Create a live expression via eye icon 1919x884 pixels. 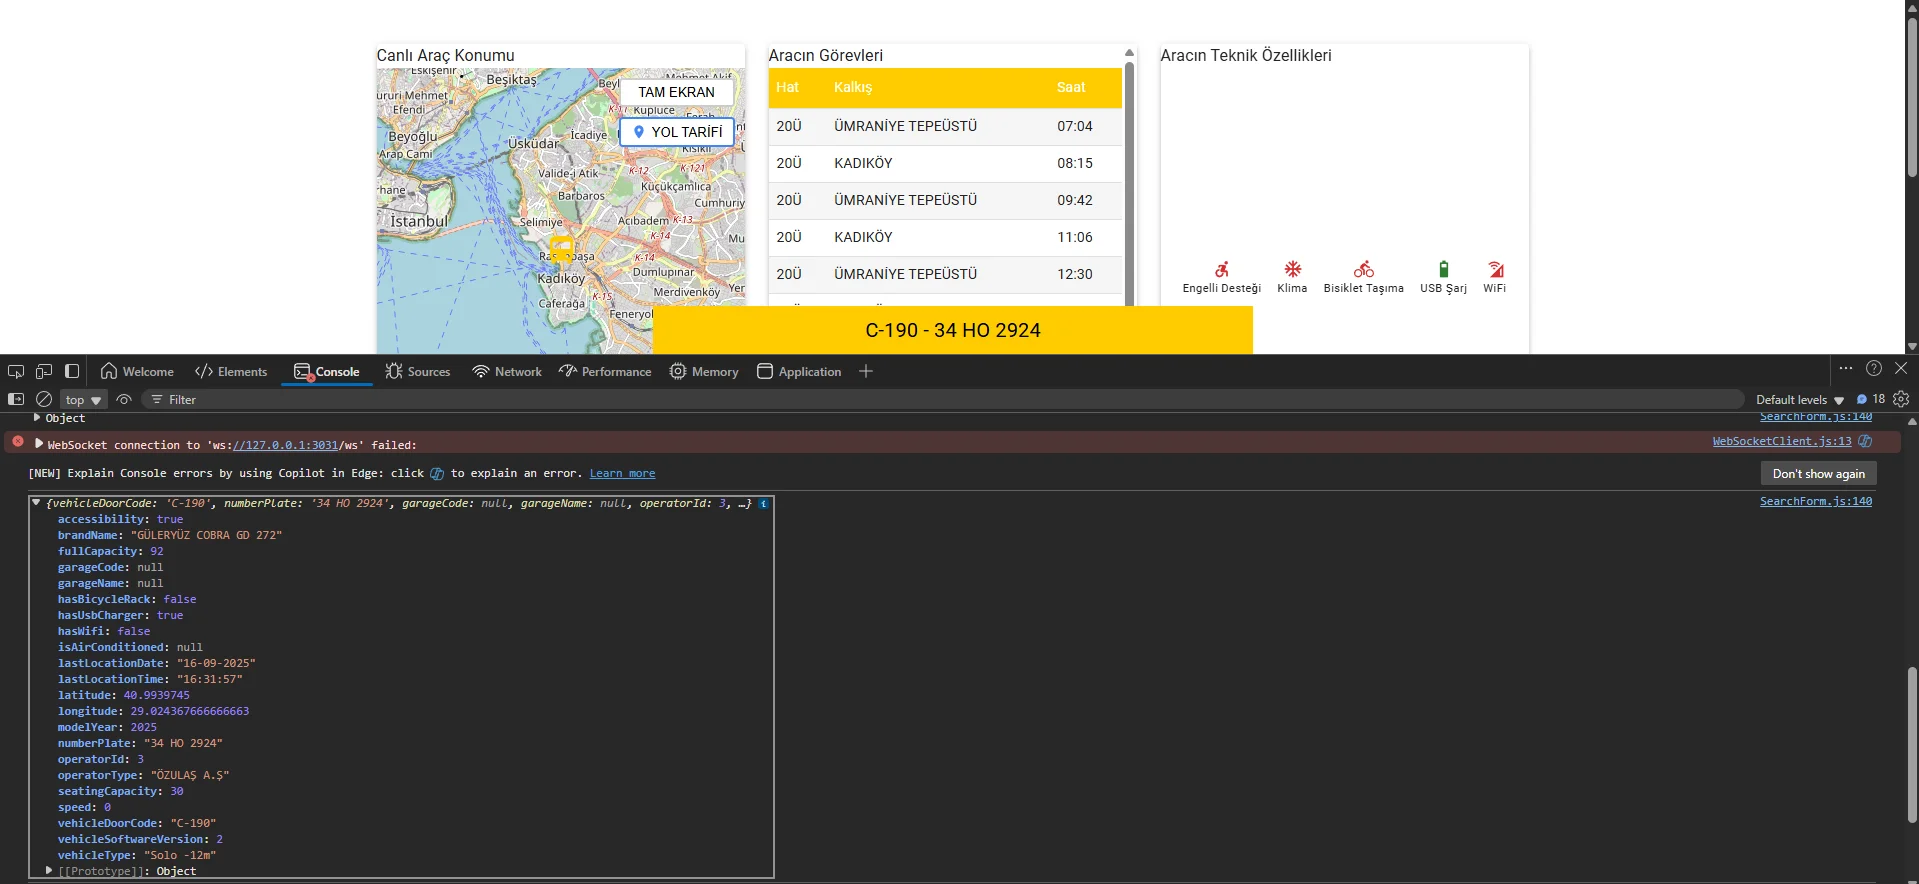click(x=124, y=399)
